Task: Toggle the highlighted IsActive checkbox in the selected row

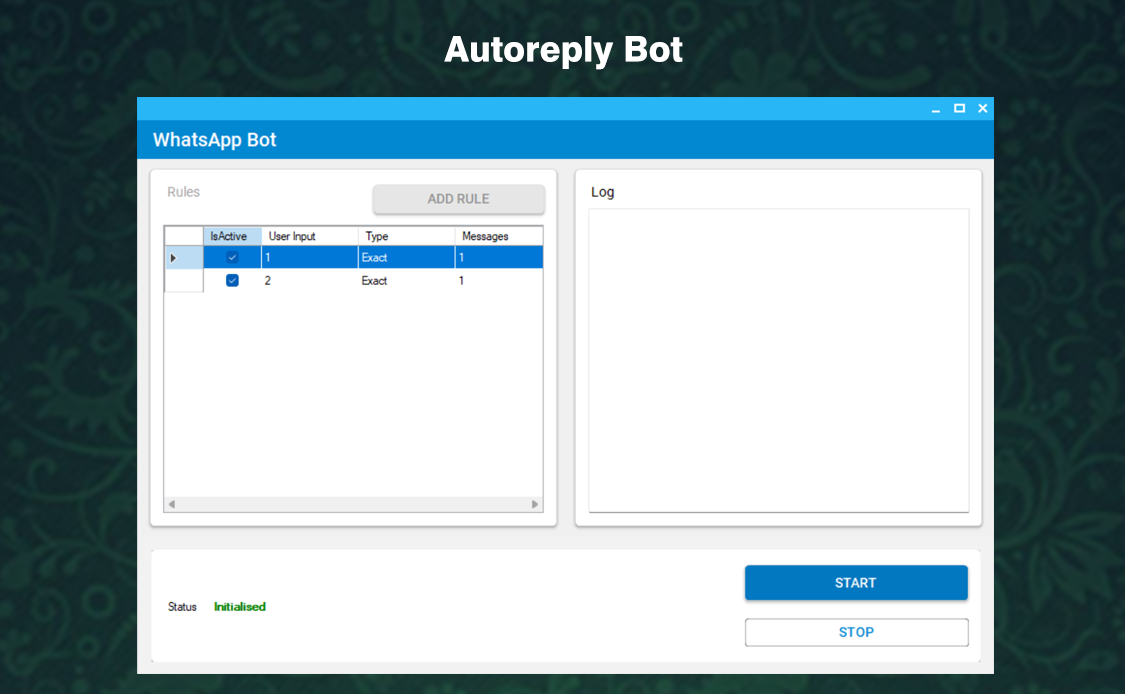Action: coord(232,257)
